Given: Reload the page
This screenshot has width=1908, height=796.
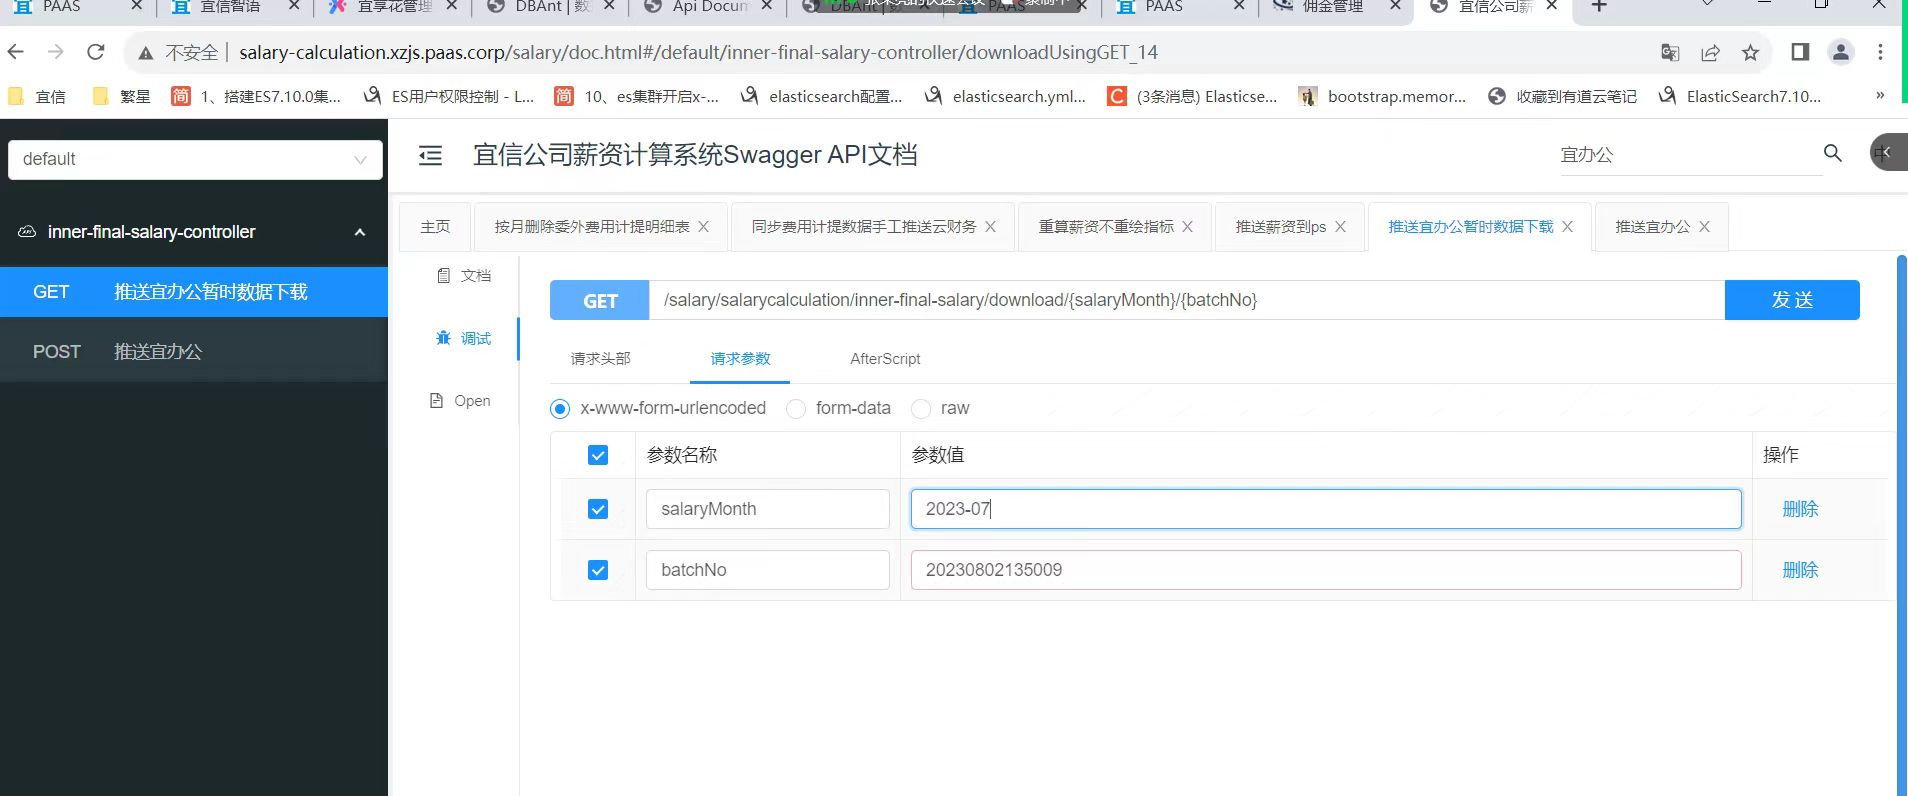Looking at the screenshot, I should click(96, 52).
